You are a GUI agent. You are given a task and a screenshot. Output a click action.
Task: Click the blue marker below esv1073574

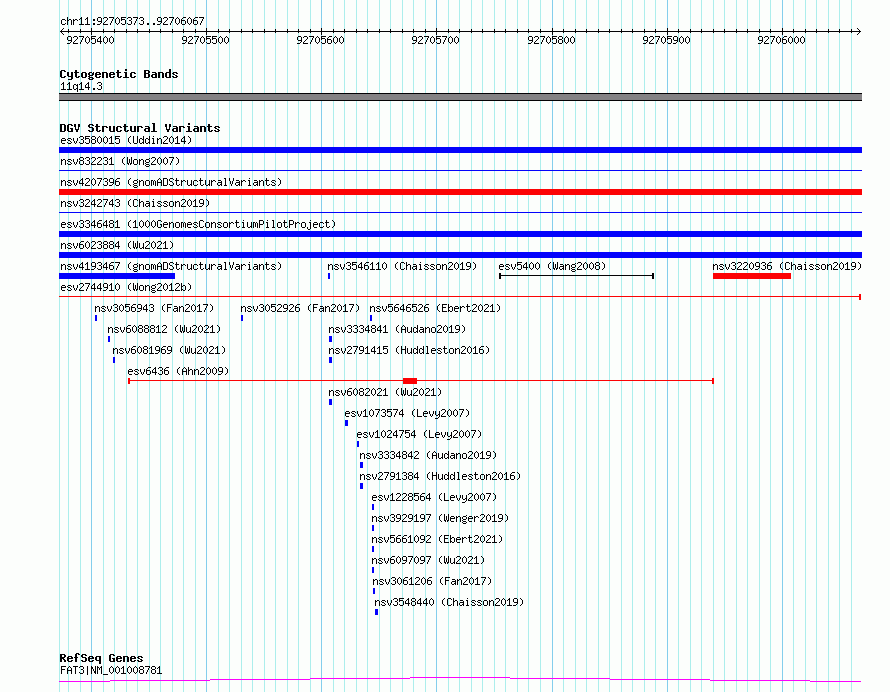click(x=346, y=423)
